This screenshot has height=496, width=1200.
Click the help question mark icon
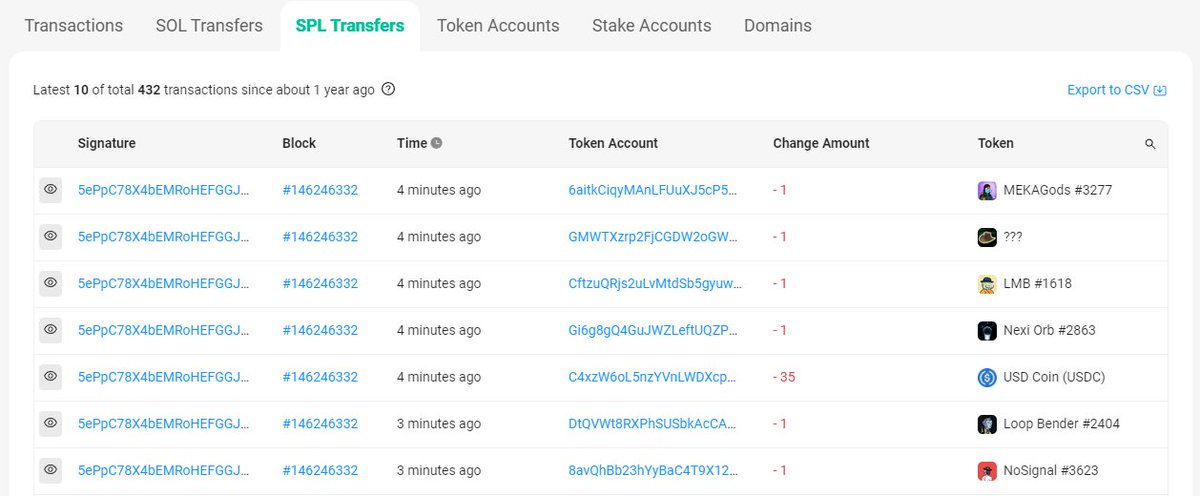[x=388, y=89]
